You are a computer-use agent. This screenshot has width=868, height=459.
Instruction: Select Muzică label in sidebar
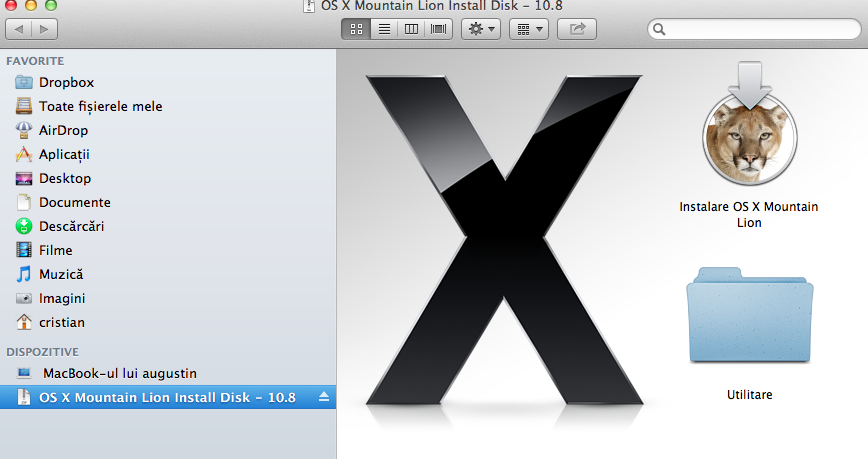click(x=61, y=274)
